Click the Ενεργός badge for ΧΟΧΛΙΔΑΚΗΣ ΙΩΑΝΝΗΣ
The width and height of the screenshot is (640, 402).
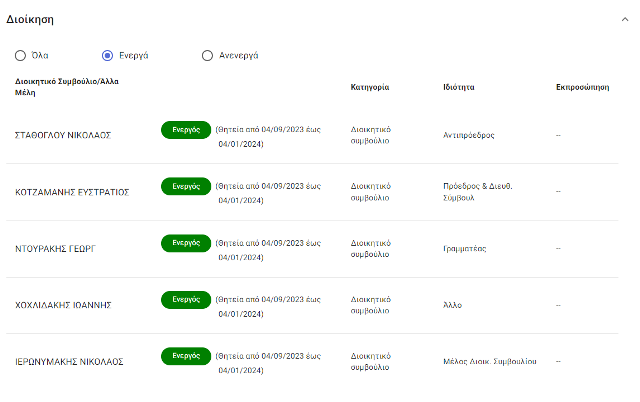[x=186, y=299]
